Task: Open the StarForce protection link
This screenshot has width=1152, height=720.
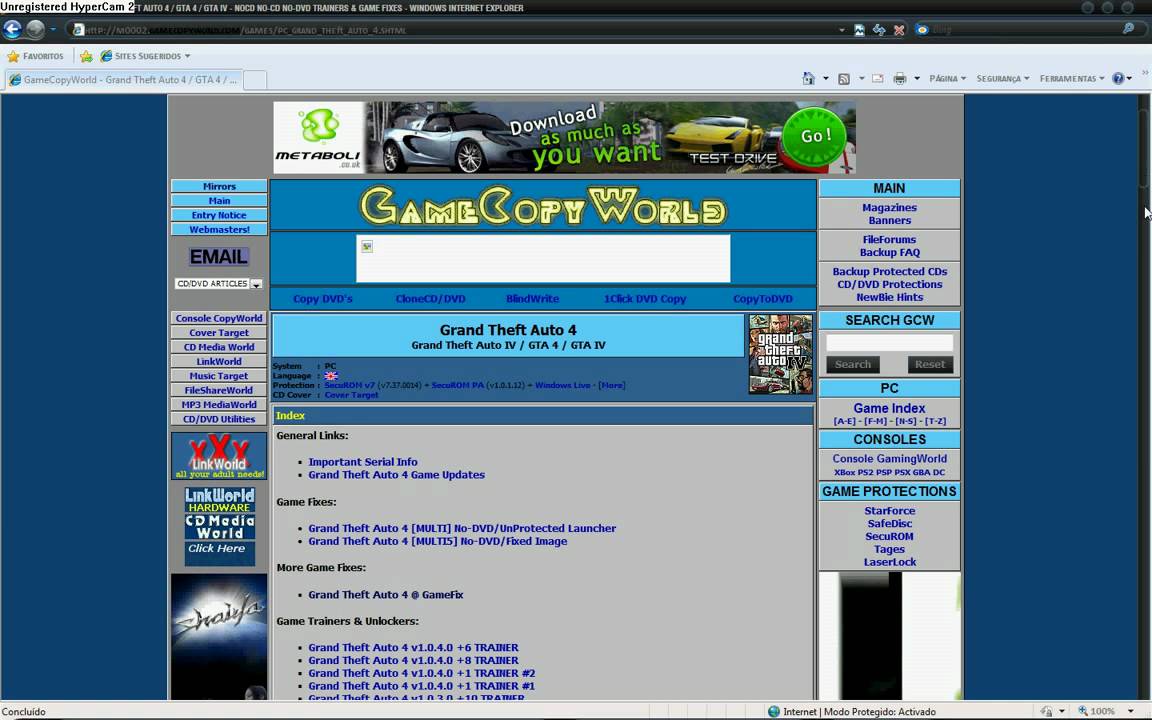Action: pos(890,511)
